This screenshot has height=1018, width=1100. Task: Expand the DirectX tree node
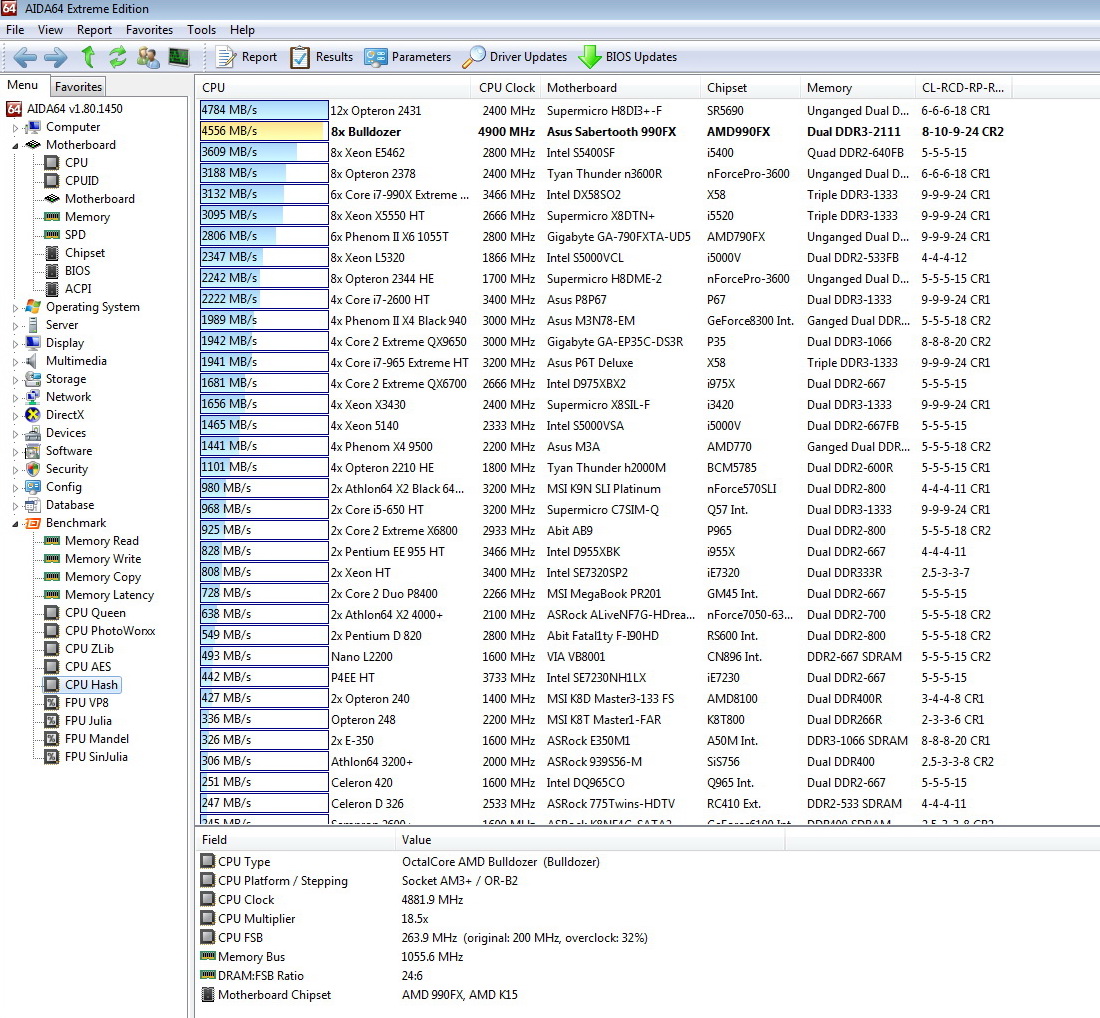(x=15, y=415)
